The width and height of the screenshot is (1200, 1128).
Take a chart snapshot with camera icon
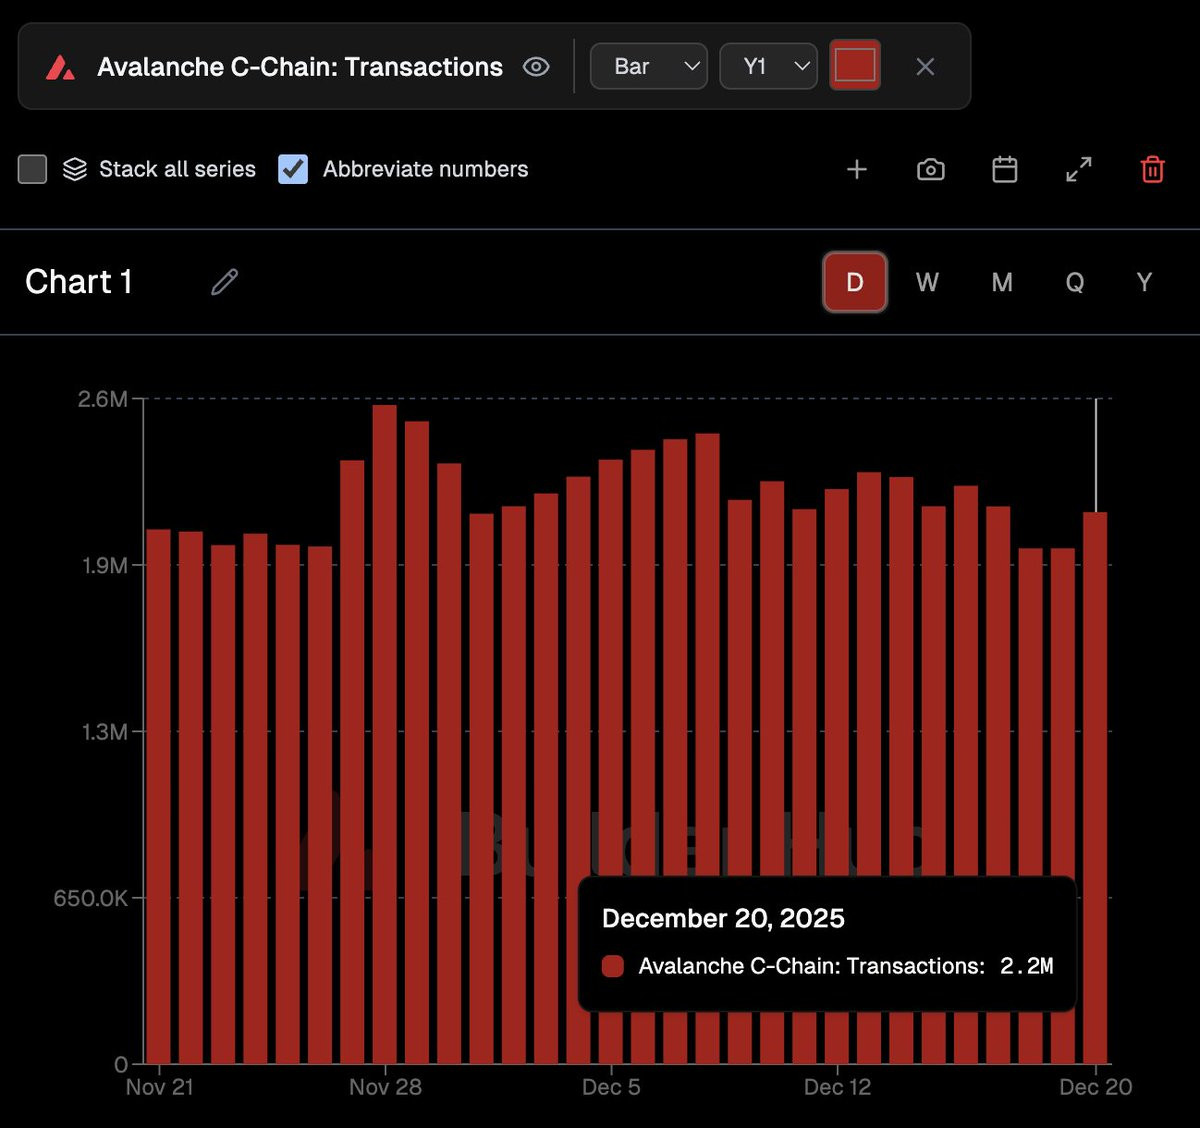coord(931,169)
